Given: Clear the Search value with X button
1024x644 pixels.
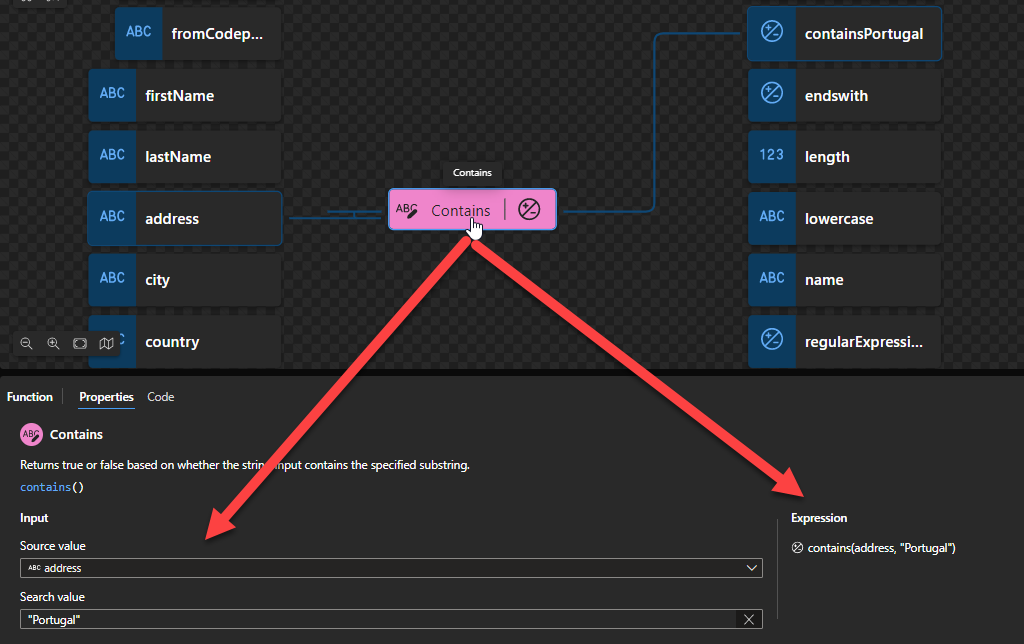Looking at the screenshot, I should [749, 620].
